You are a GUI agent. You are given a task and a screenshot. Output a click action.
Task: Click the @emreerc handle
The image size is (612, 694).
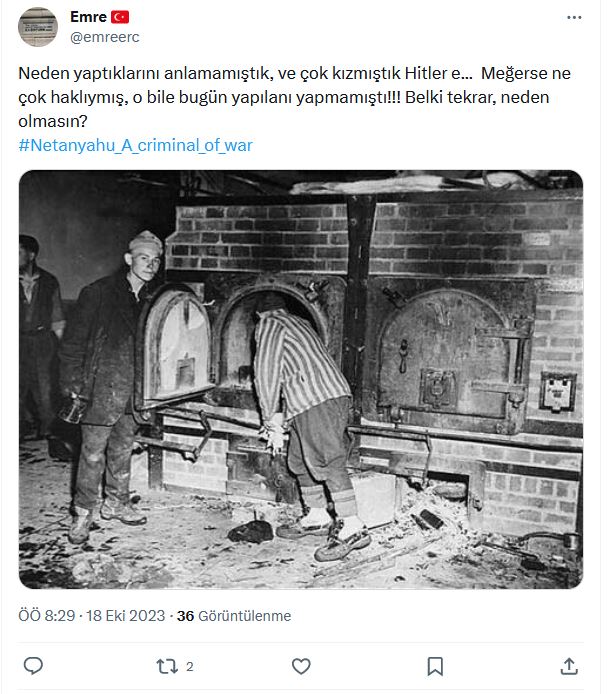105,37
